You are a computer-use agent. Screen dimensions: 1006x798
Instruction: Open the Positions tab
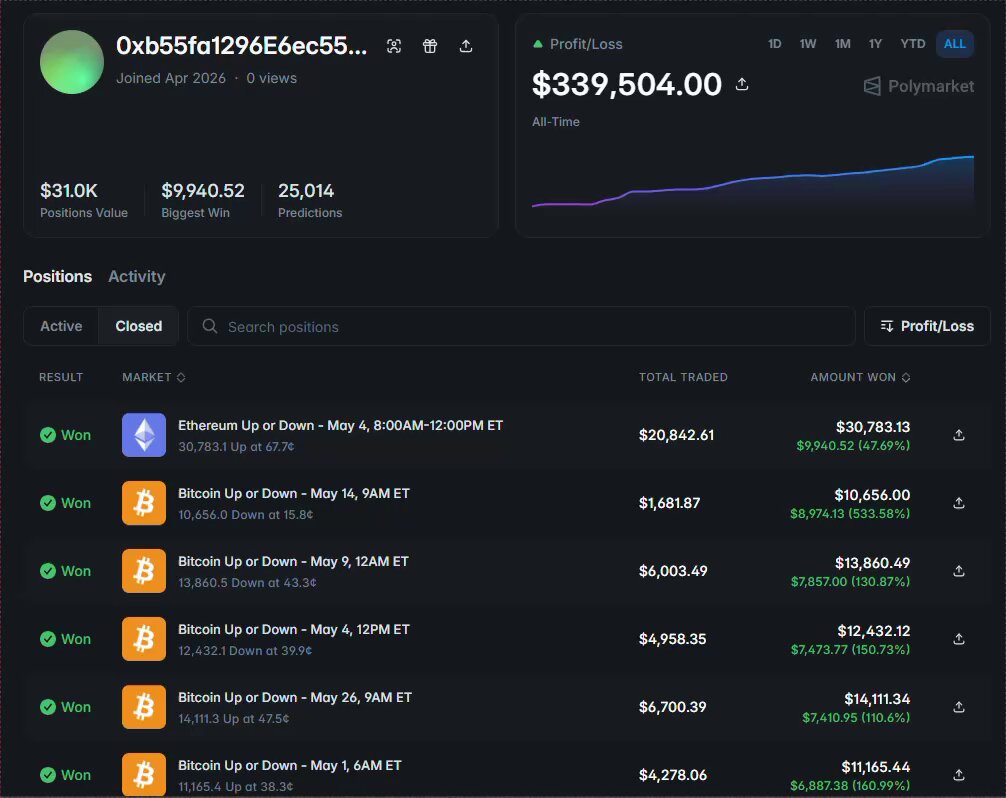point(57,276)
